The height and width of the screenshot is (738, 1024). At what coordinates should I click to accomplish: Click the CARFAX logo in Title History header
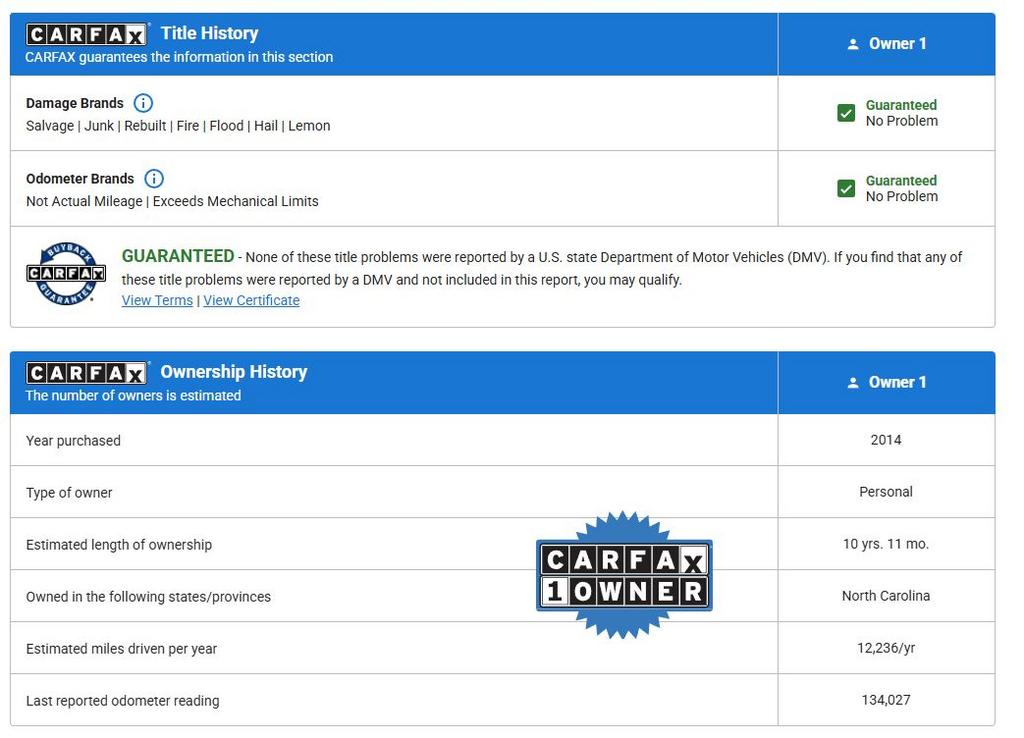click(x=87, y=34)
